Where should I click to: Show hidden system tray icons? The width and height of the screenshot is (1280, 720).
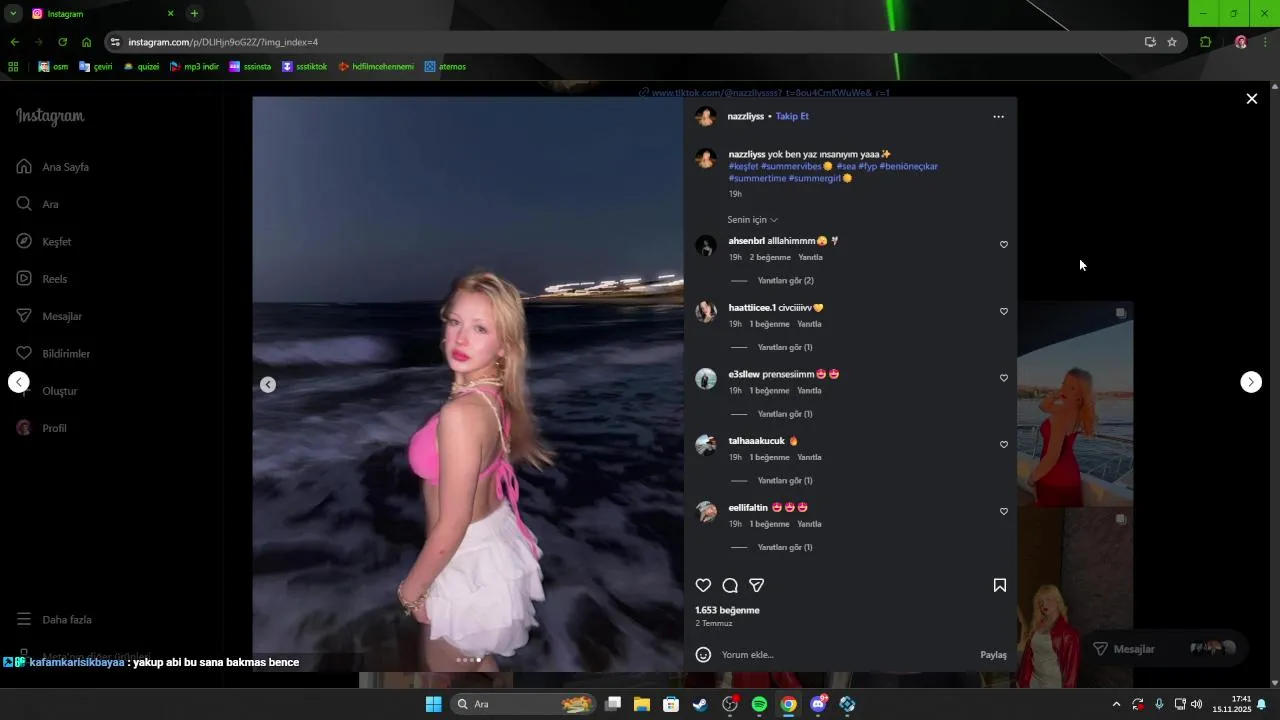(1116, 704)
